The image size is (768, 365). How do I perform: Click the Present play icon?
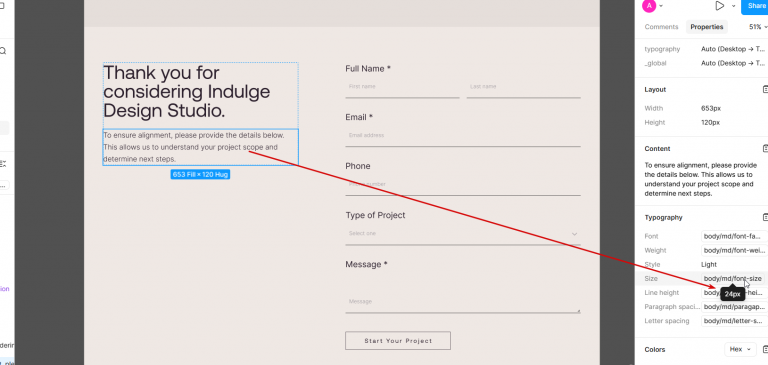coord(720,6)
